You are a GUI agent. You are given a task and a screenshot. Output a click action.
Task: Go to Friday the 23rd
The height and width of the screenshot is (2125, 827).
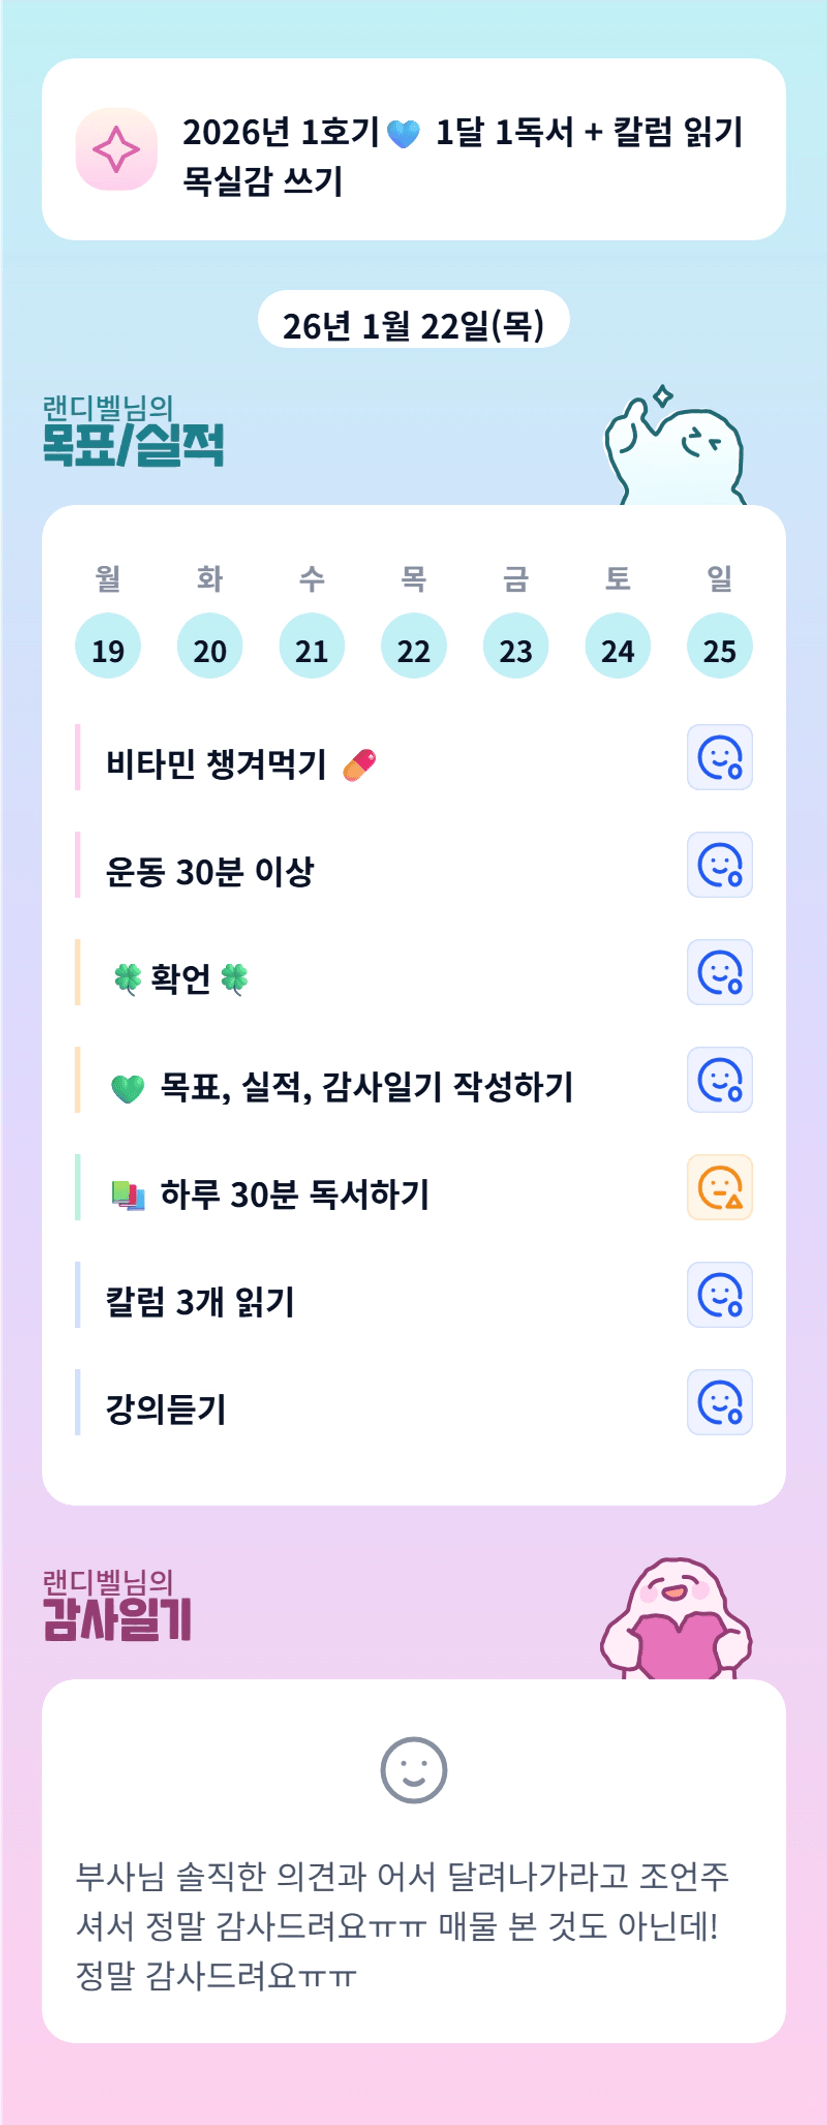516,647
